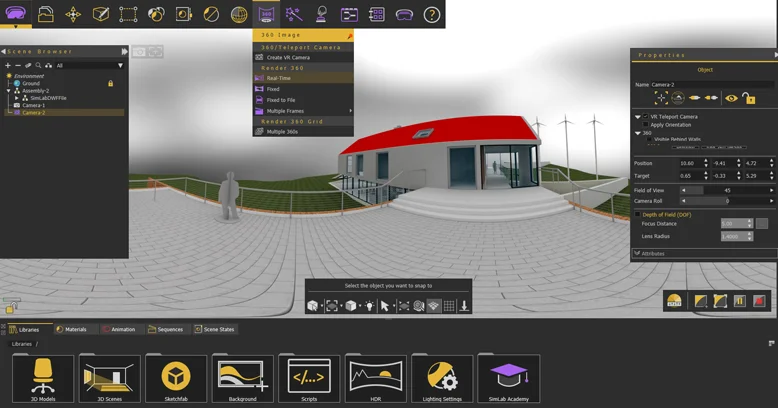Click the magic wand icon
The image size is (778, 408).
click(x=294, y=14)
